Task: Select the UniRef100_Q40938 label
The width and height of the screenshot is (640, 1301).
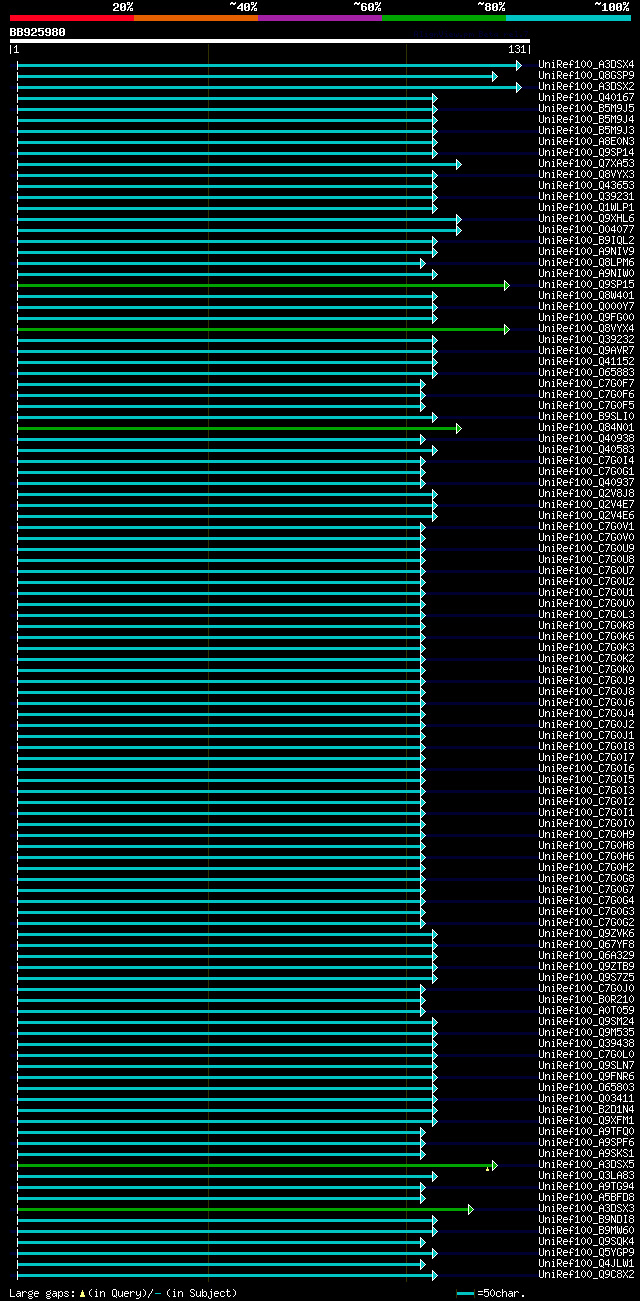Action: tap(586, 439)
